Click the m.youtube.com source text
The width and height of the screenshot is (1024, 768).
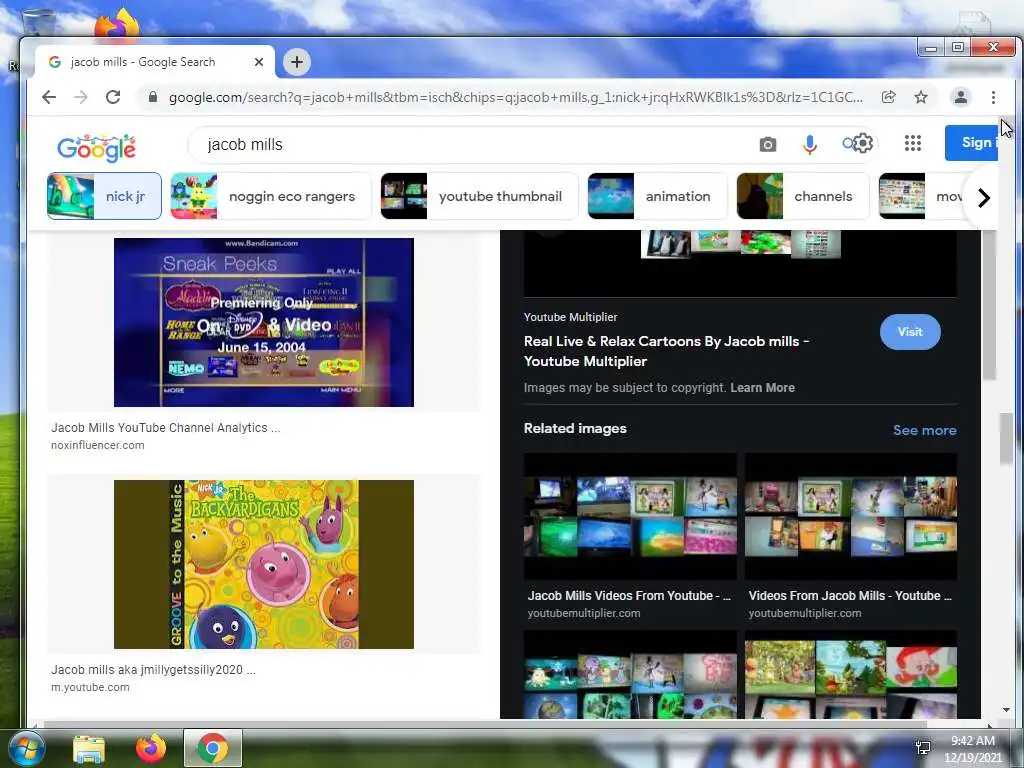(90, 688)
